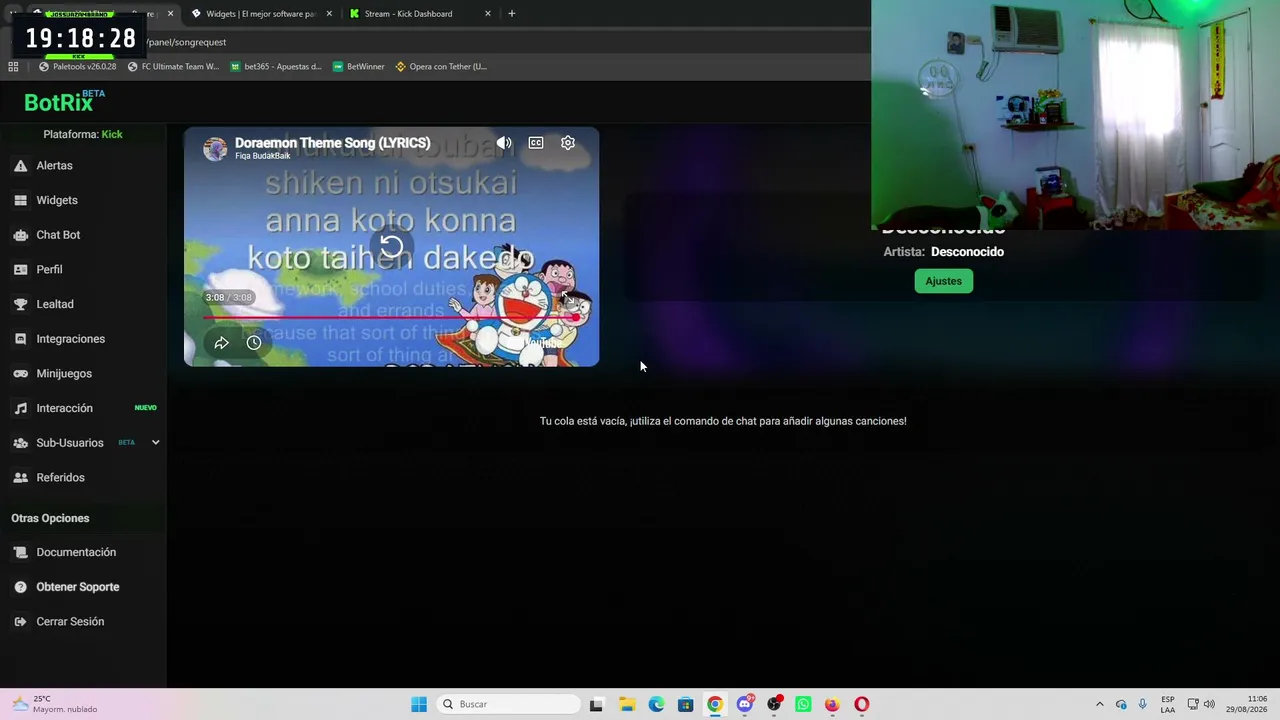Open File Explorer from the taskbar
This screenshot has width=1280, height=720.
[x=626, y=704]
